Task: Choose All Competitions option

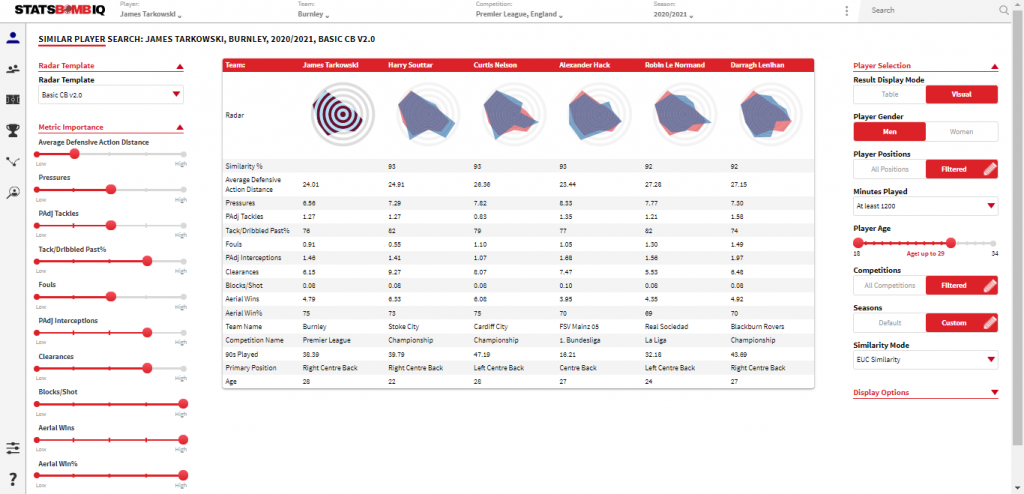Action: click(889, 286)
